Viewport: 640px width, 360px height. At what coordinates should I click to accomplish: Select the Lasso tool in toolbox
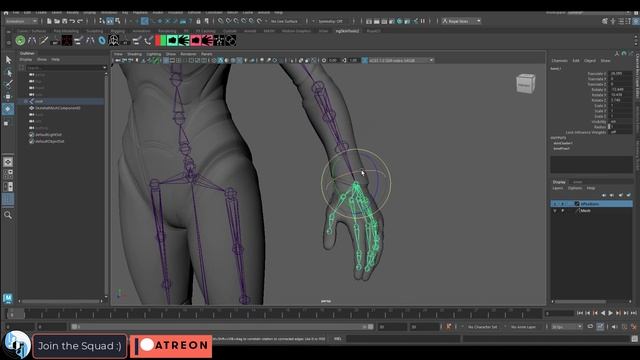tap(8, 73)
